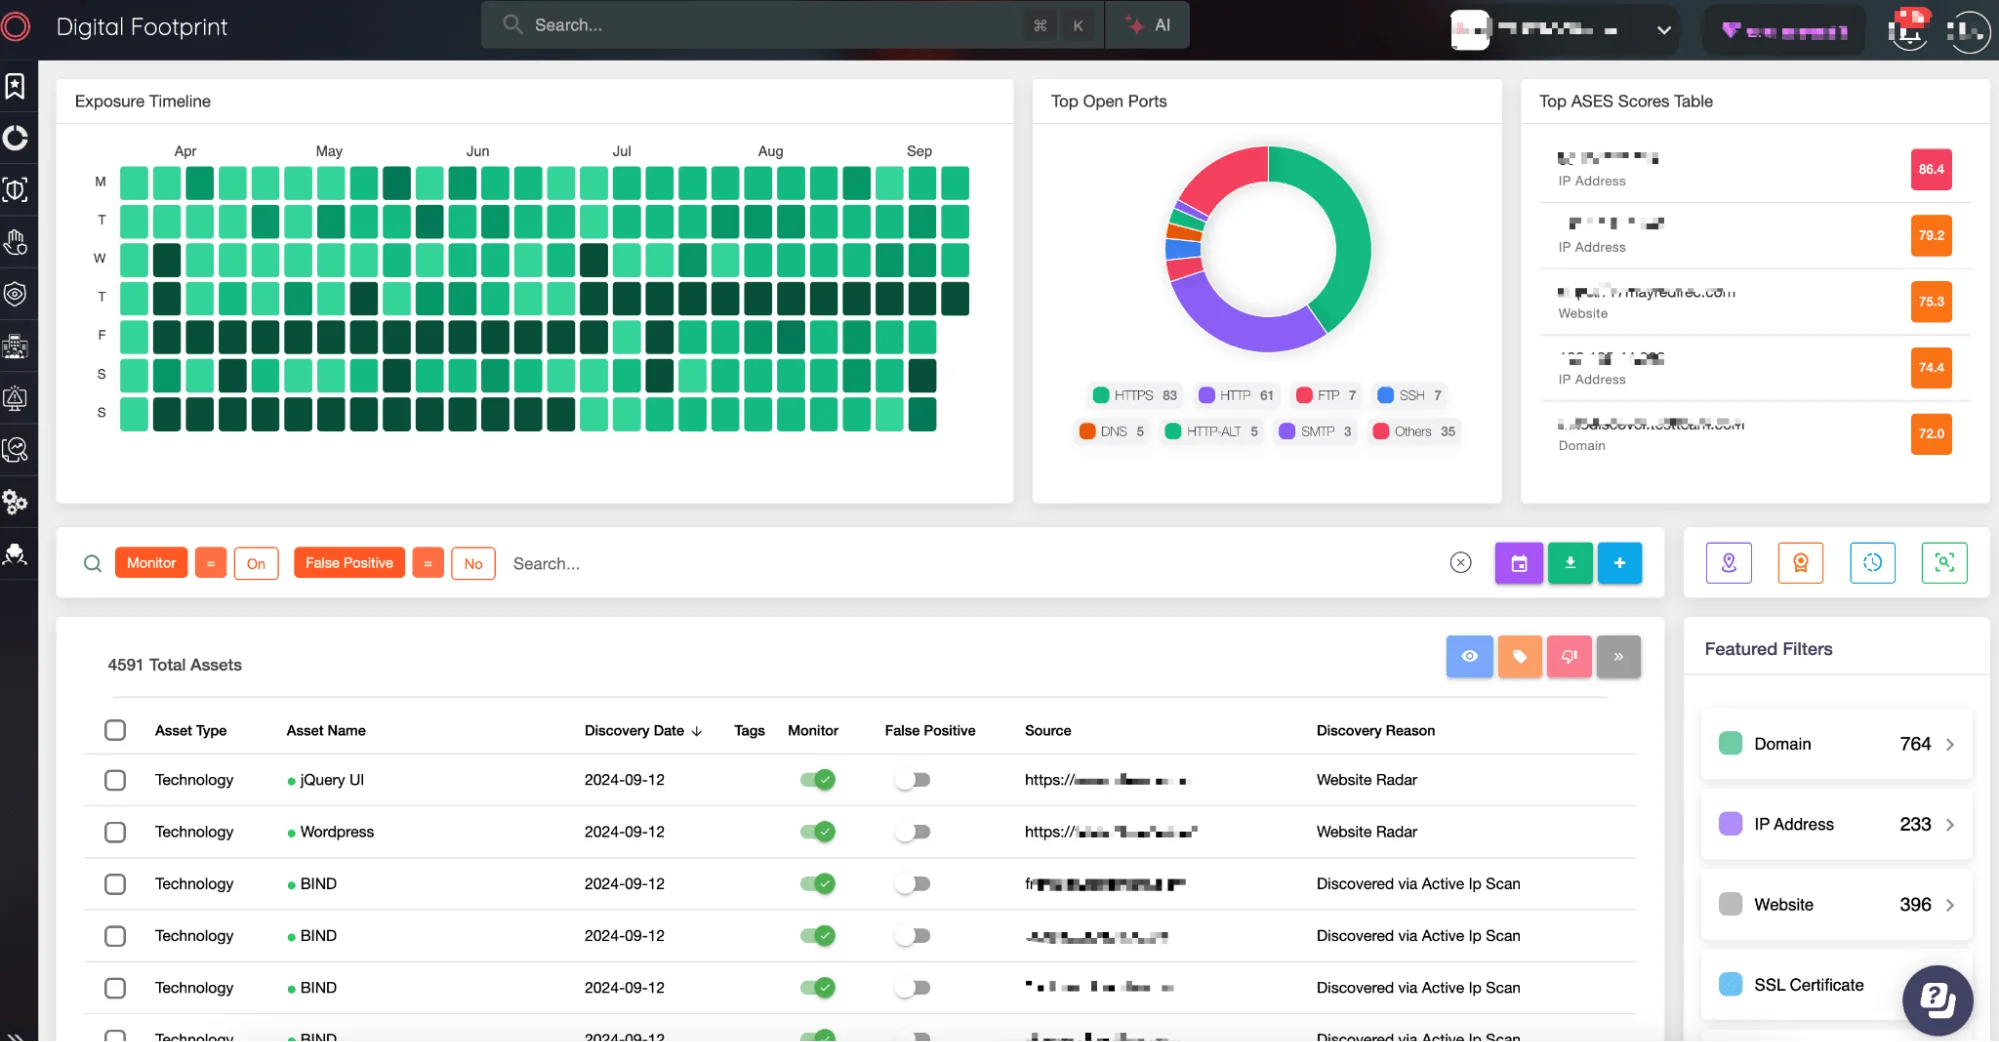Click the orange tag action button
Viewport: 1999px width, 1042px height.
(1519, 657)
